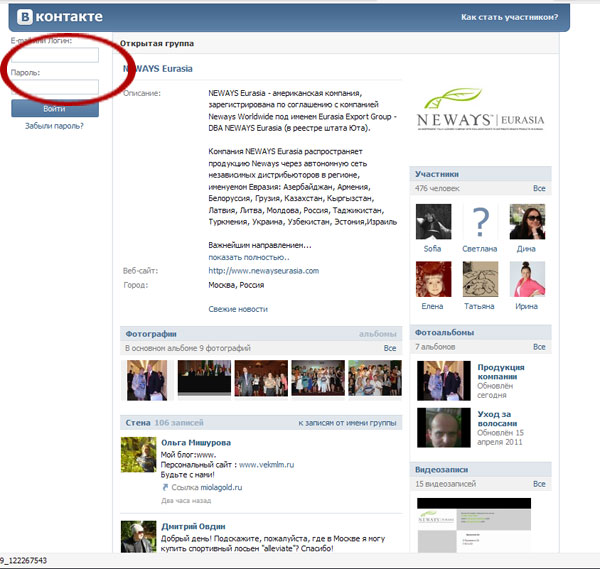The width and height of the screenshot is (600, 569).
Task: Open Дина's member avatar
Action: [x=527, y=222]
